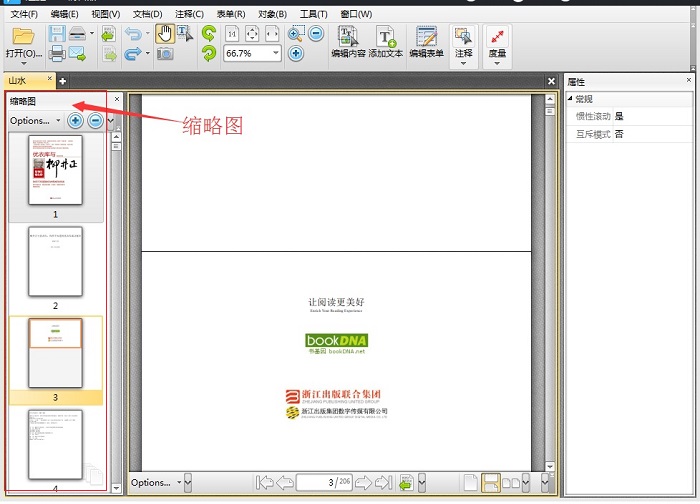The height and width of the screenshot is (504, 700).
Task: Click the fit width icon
Action: coord(272,34)
